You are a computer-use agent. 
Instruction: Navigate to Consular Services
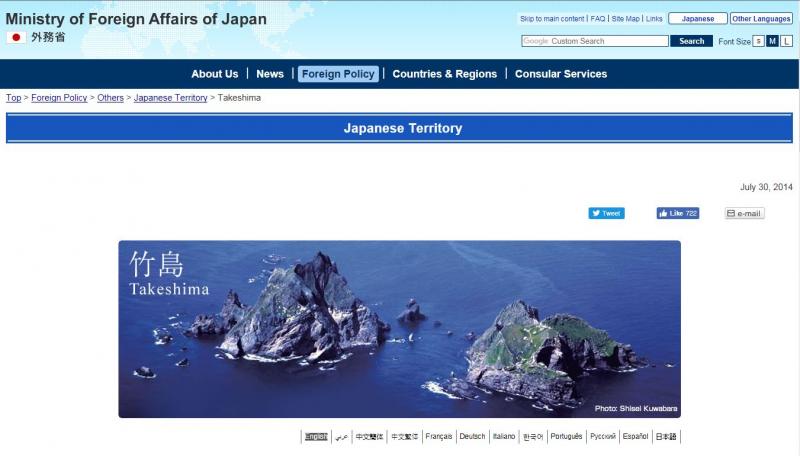coord(560,74)
